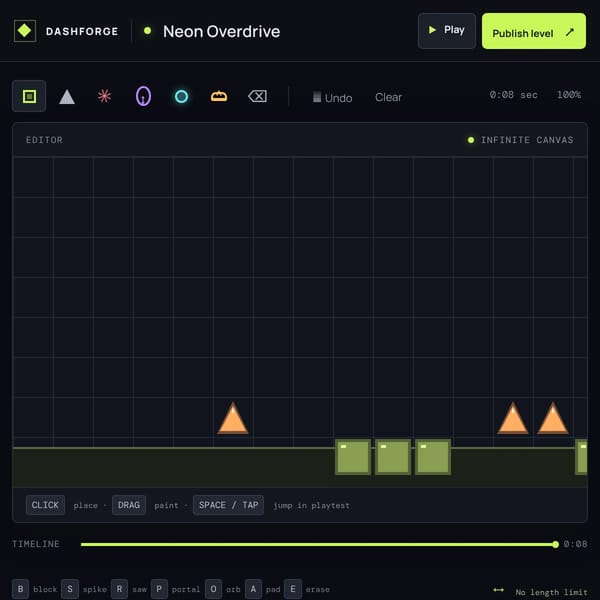
Task: Undo the last action
Action: 332,97
